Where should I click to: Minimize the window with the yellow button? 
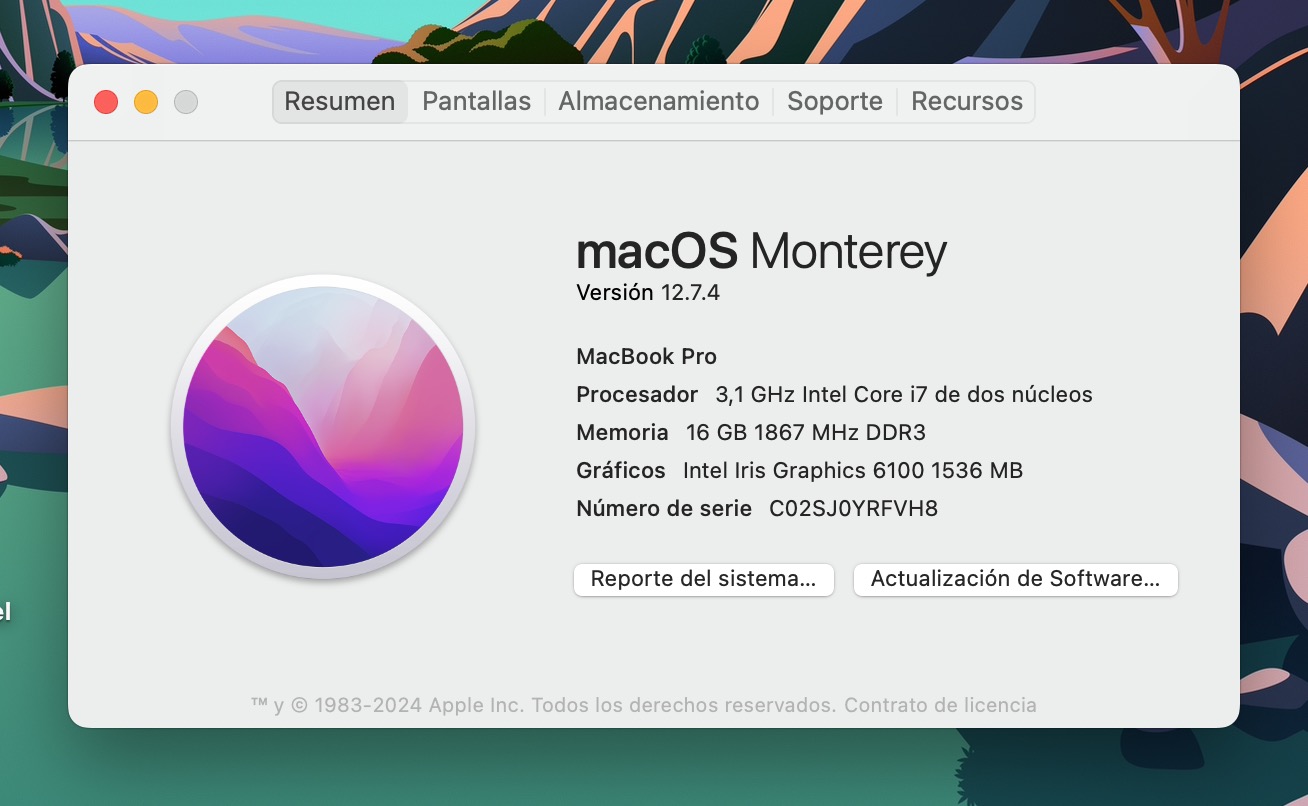146,102
